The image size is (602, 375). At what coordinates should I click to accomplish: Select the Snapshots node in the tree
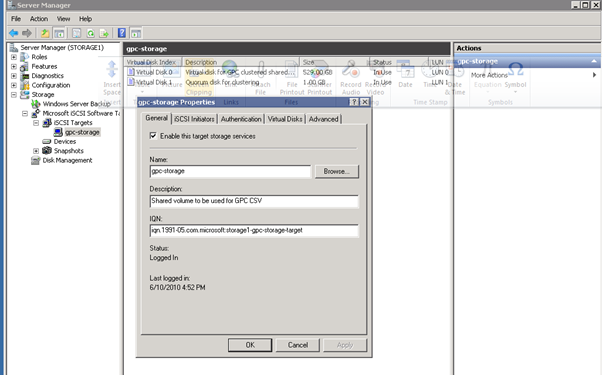coord(68,151)
